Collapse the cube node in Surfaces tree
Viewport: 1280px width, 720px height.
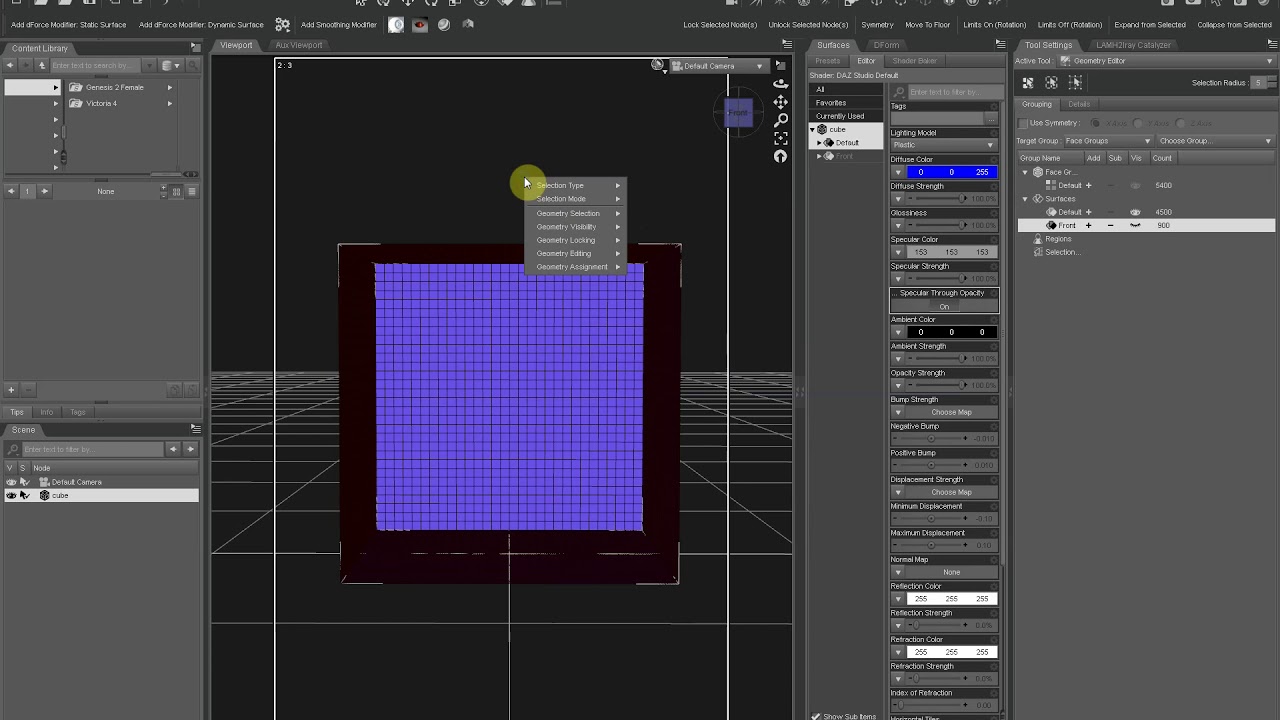[812, 130]
